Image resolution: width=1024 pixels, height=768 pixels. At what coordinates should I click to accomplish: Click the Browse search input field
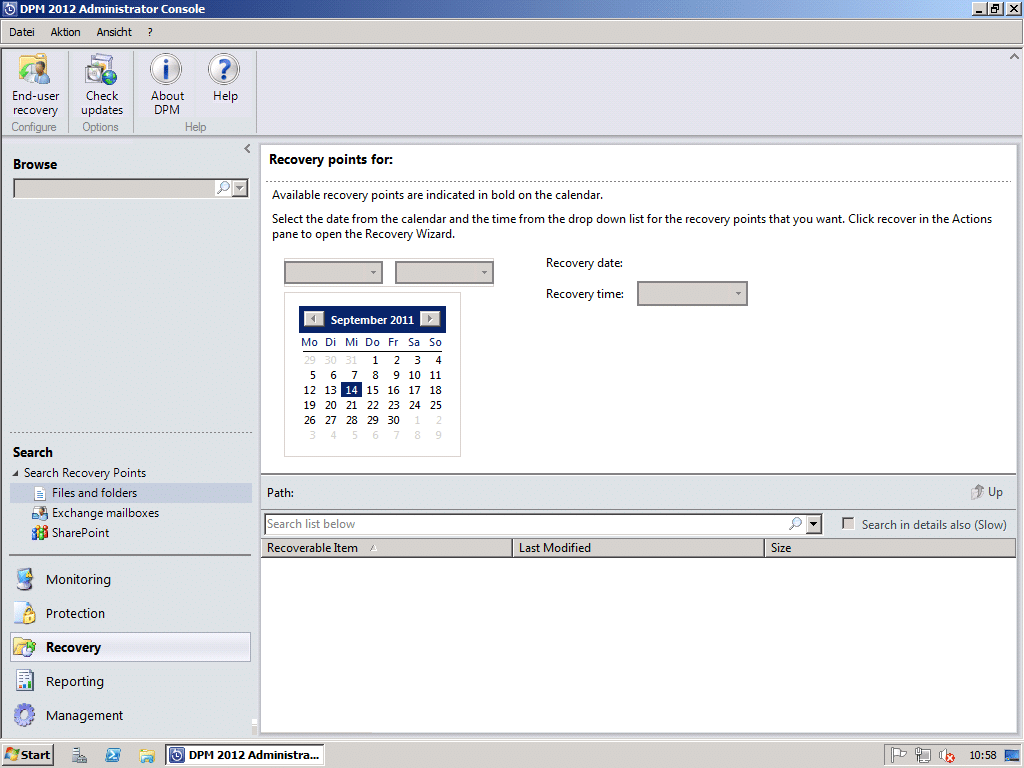[114, 188]
